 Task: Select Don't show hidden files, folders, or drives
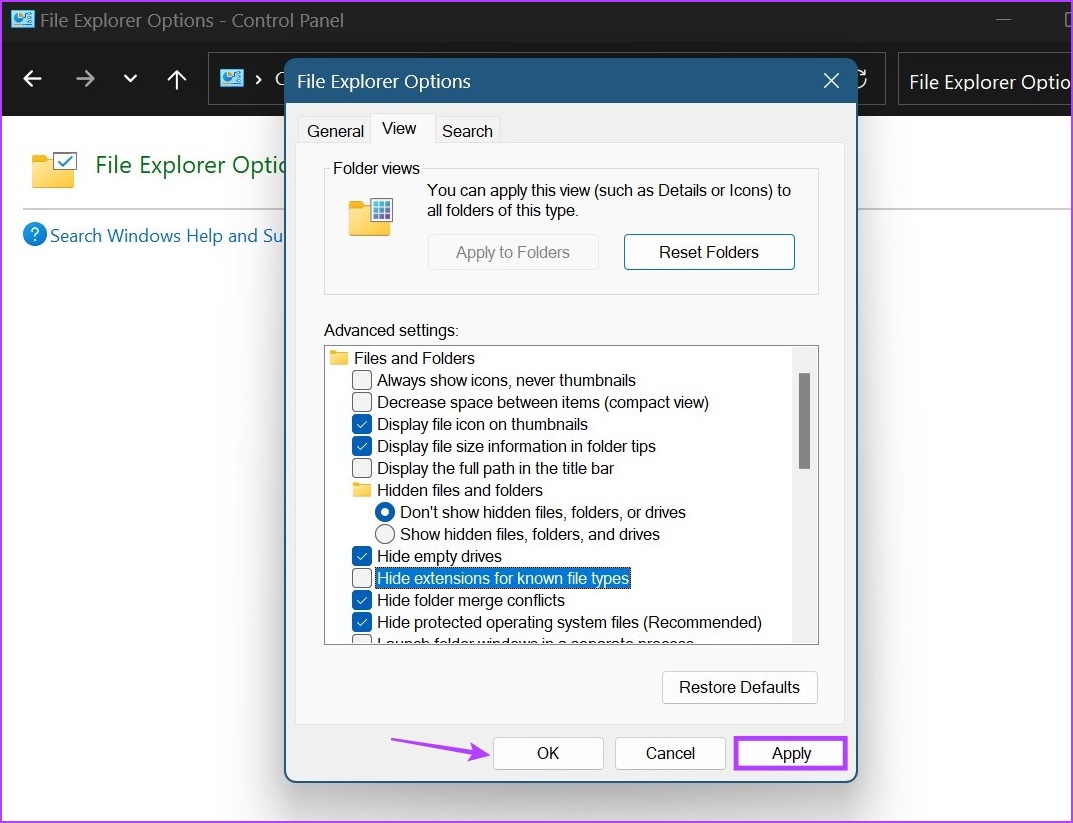tap(385, 512)
